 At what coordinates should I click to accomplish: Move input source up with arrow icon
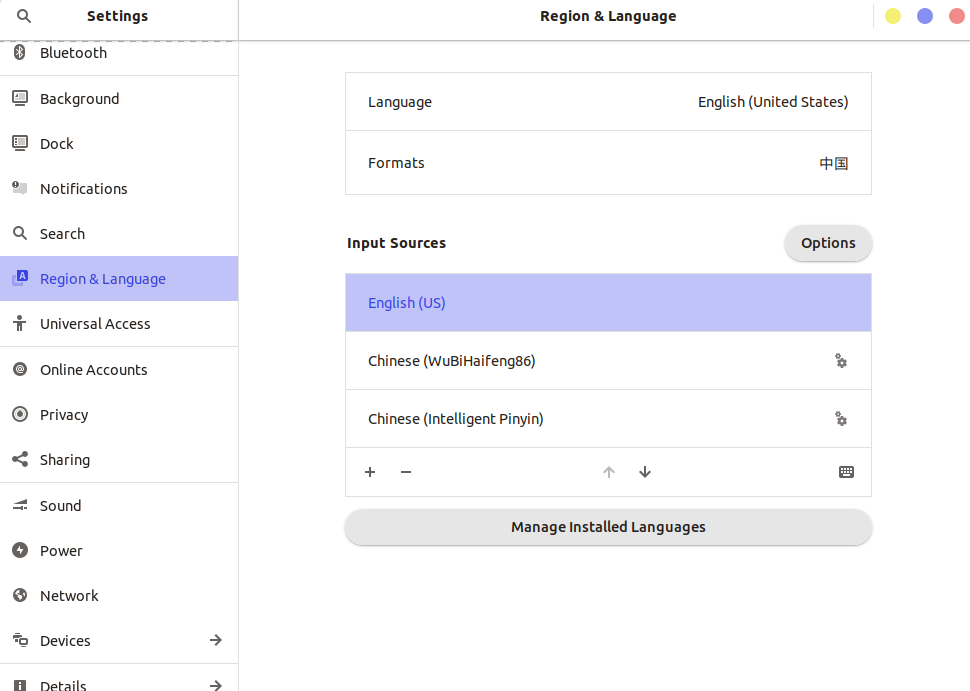point(609,472)
